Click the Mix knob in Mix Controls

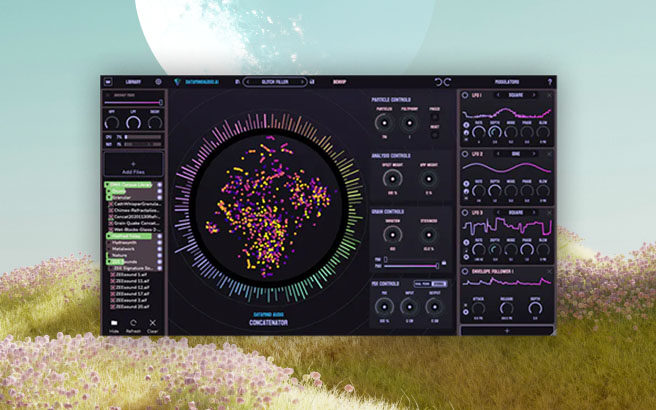384,307
